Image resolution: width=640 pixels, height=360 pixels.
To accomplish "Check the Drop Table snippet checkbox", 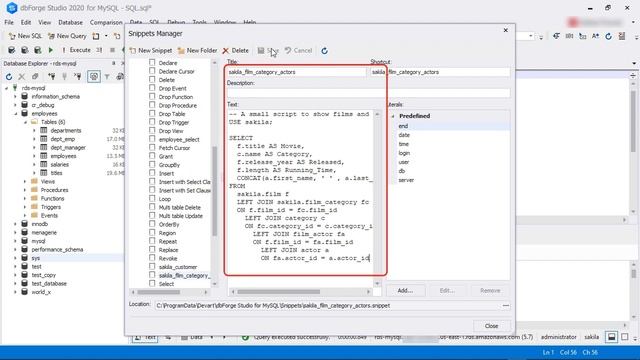I will pos(152,113).
